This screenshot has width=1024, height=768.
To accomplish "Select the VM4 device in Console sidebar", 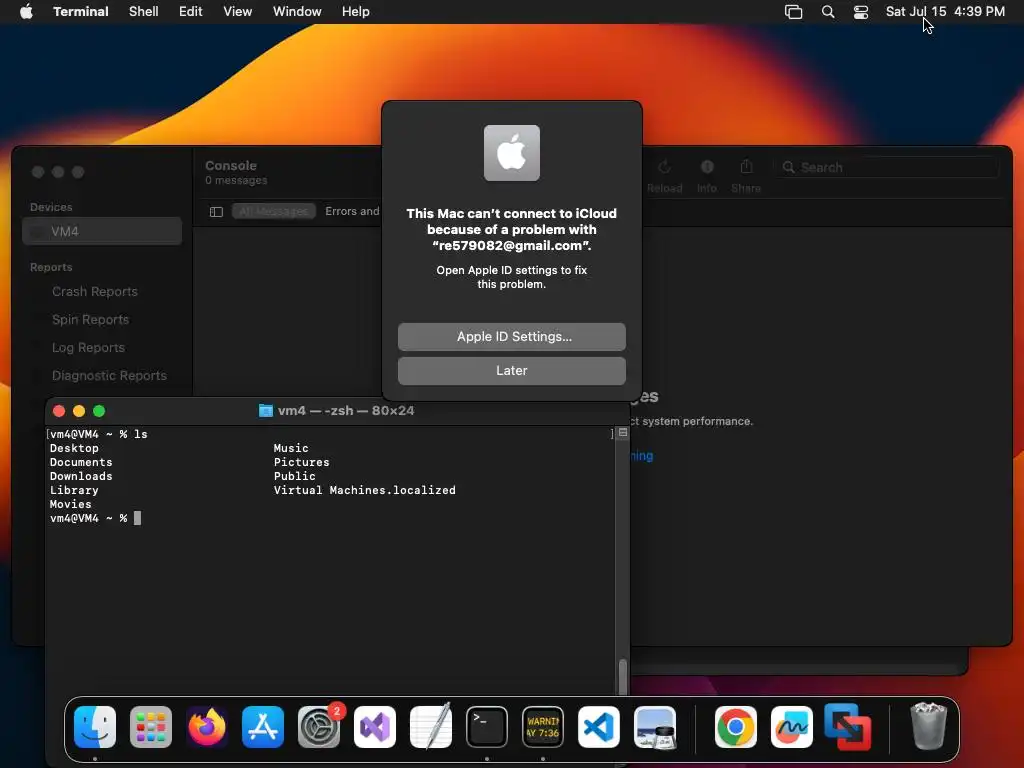I will (x=102, y=231).
